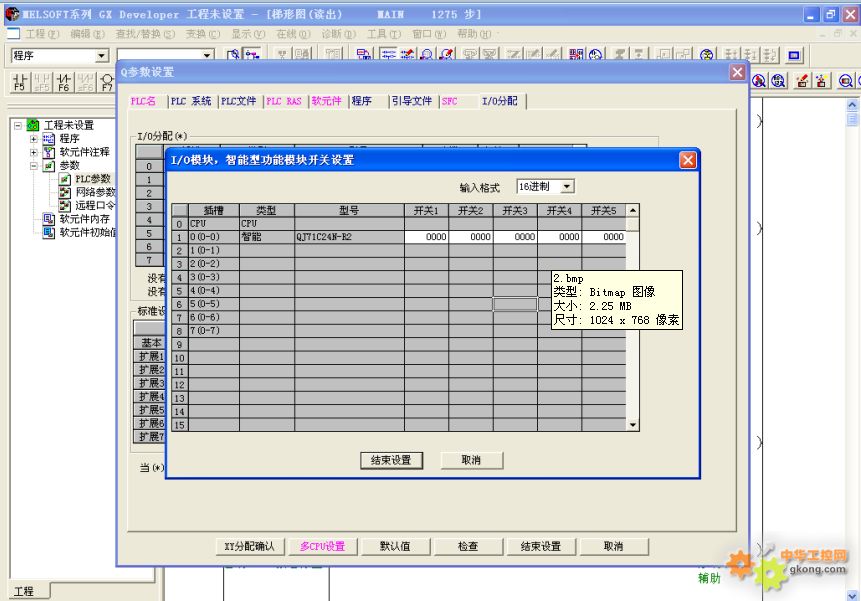Image resolution: width=861 pixels, height=601 pixels.
Task: Click the document-with-magnifier icon after the empty combo box
Action: [x=233, y=55]
